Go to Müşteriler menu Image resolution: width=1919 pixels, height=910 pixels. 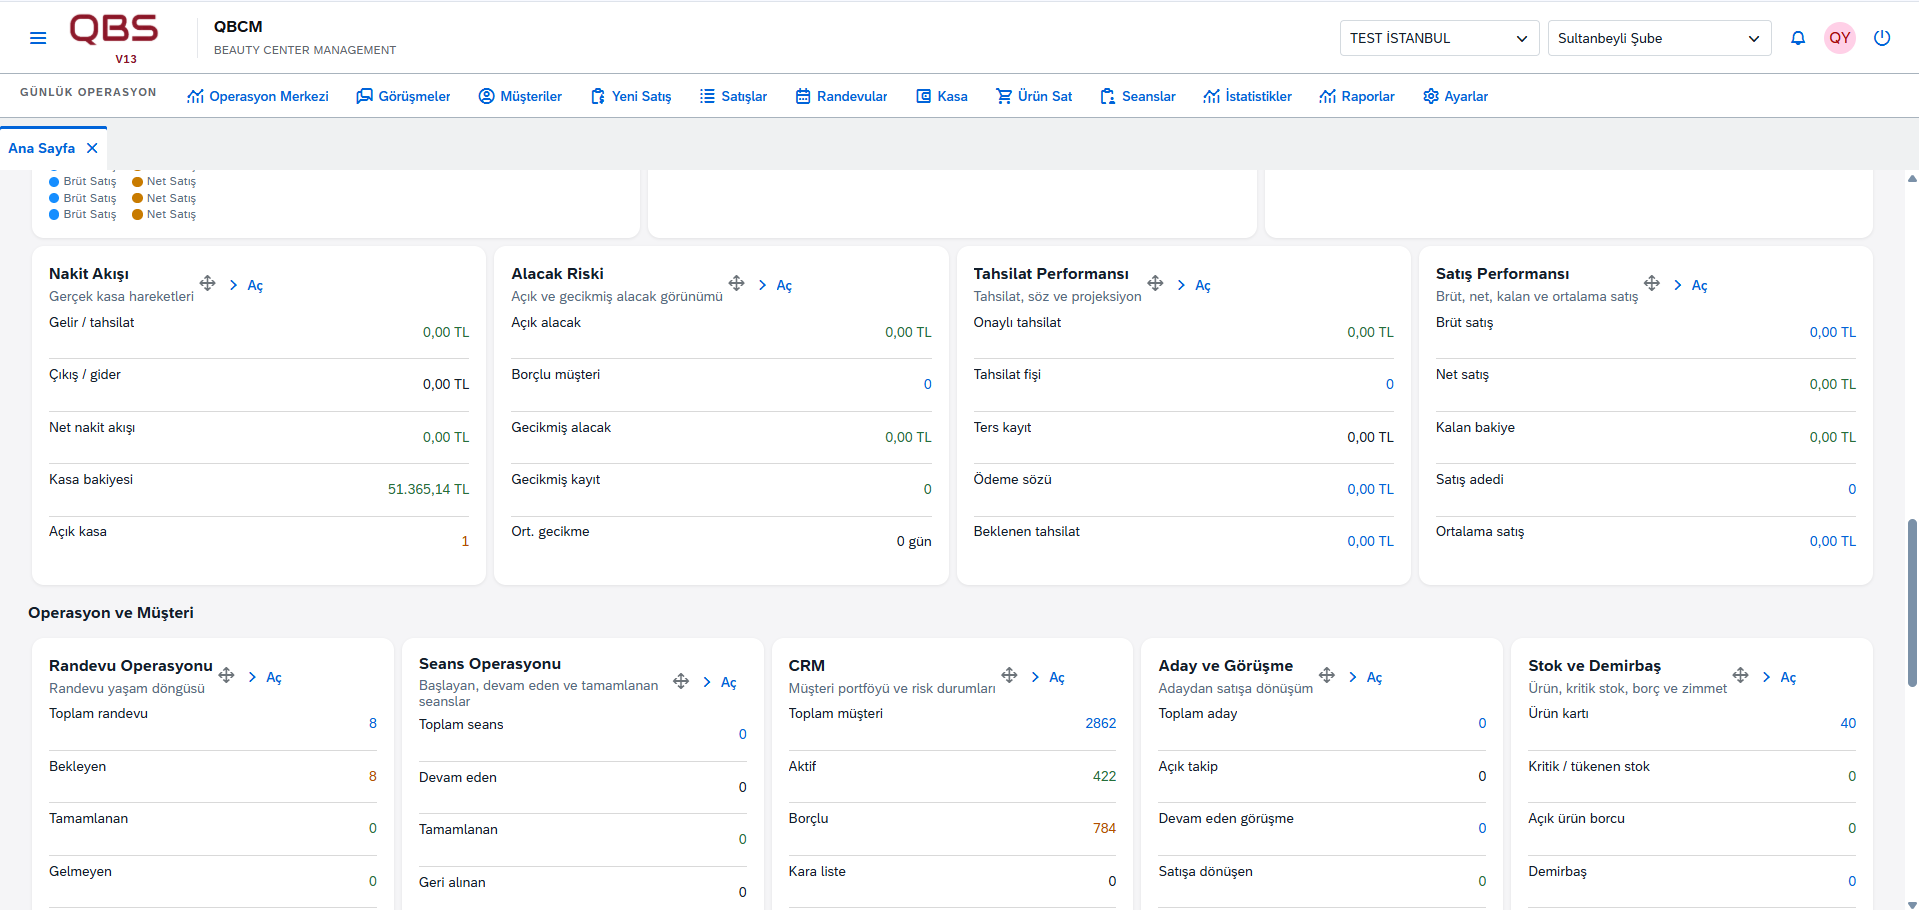click(520, 96)
